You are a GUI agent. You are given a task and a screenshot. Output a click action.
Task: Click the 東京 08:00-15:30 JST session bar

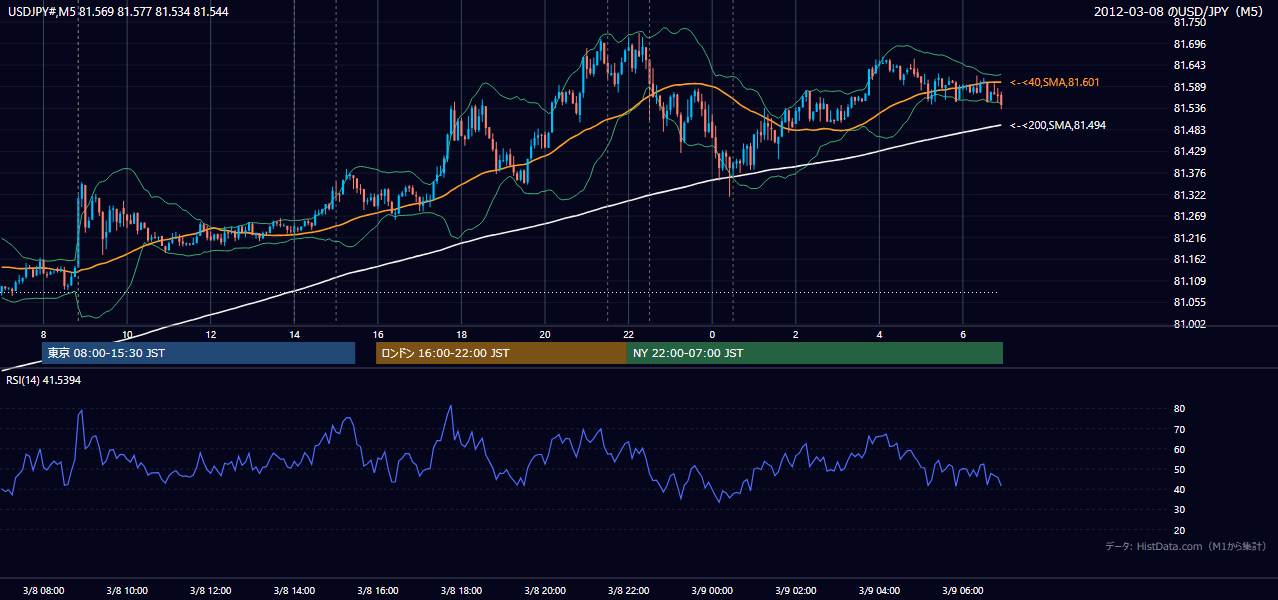click(x=198, y=353)
